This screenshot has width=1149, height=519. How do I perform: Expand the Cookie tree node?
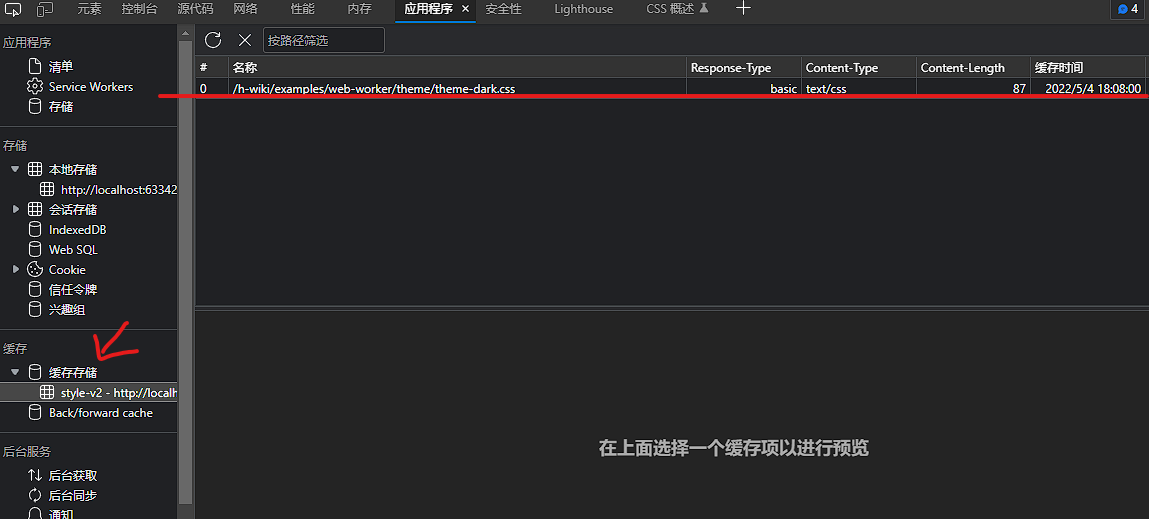click(x=15, y=270)
